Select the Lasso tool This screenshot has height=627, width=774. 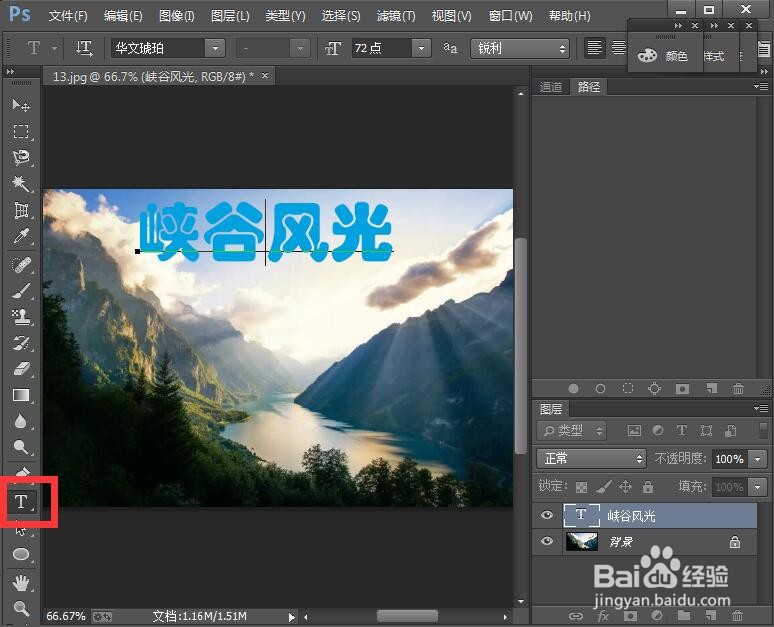tap(21, 157)
